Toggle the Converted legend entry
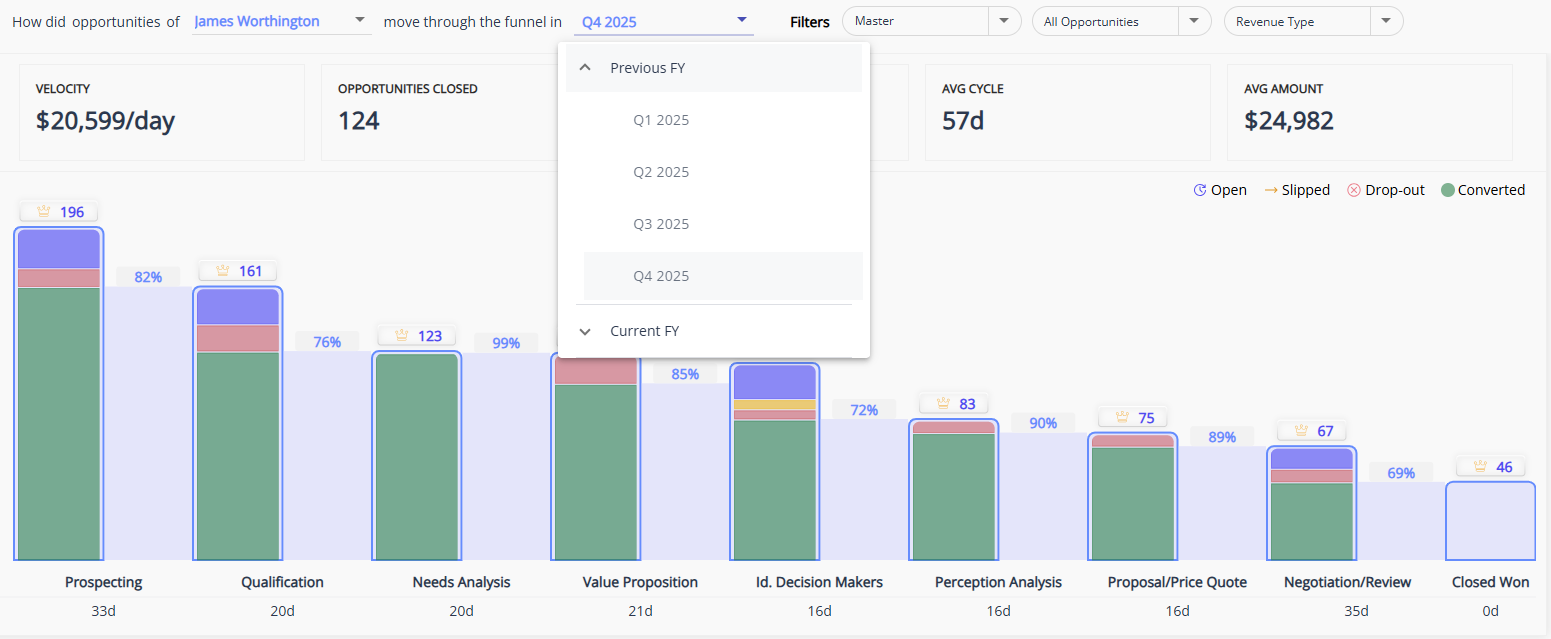This screenshot has height=639, width=1551. pyautogui.click(x=1483, y=190)
